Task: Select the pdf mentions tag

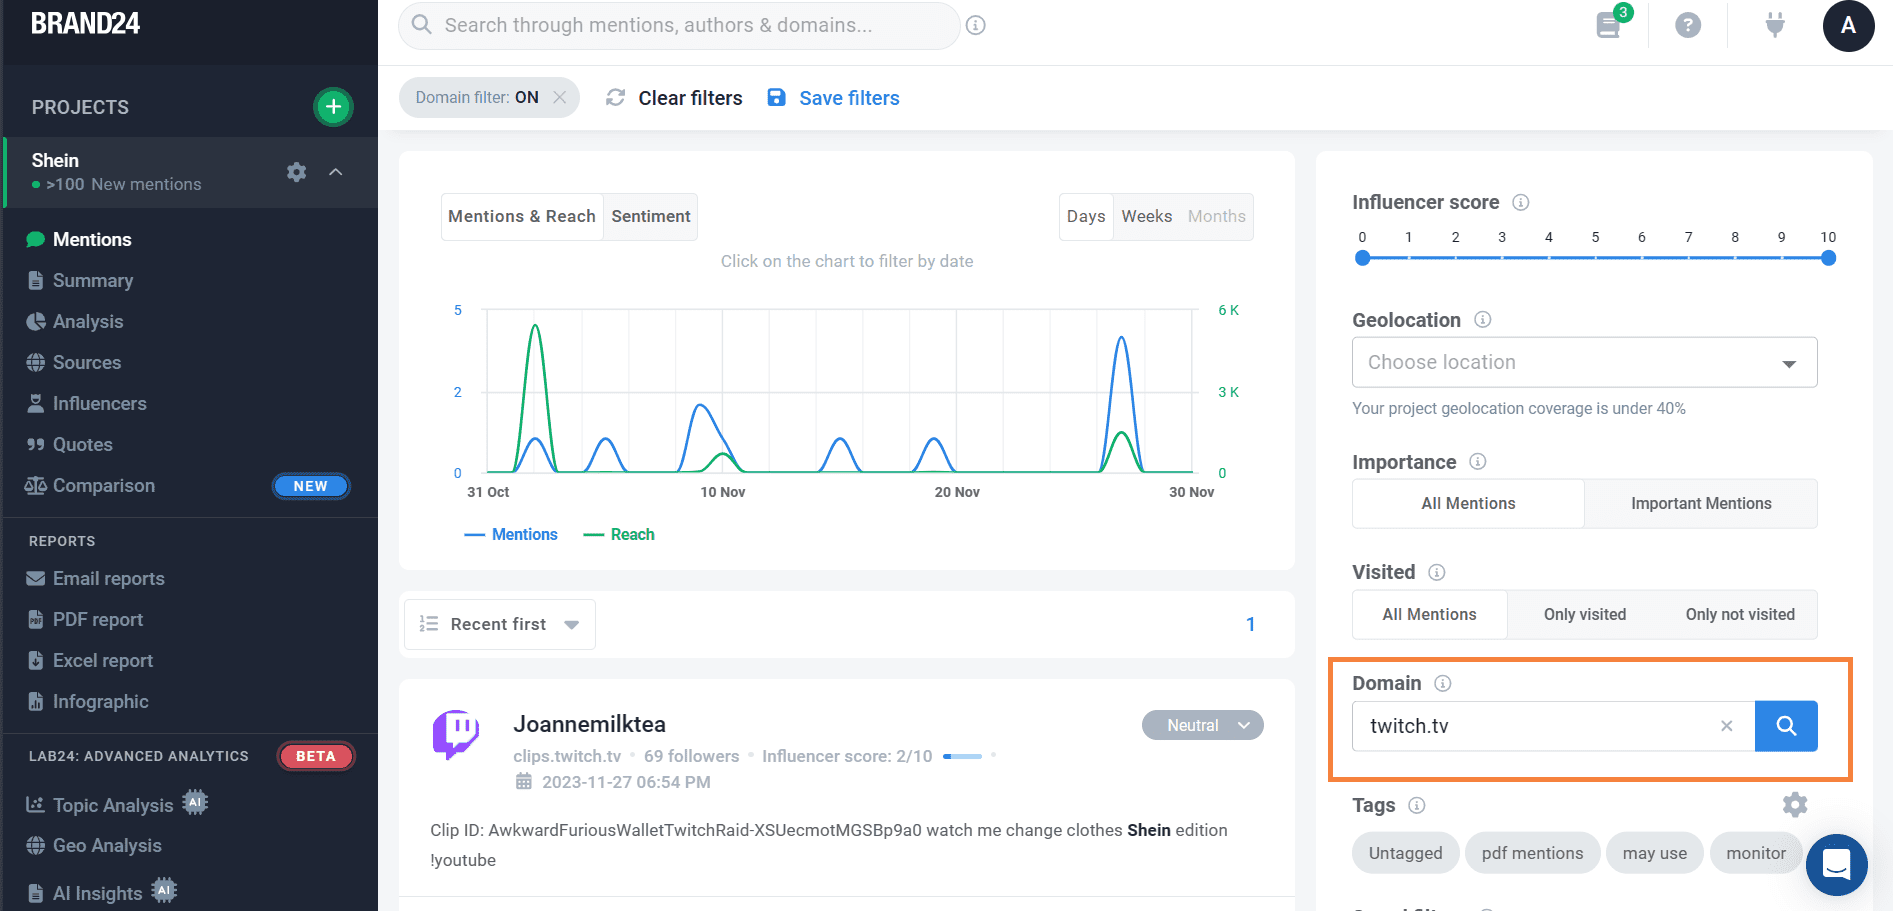Action: 1532,853
